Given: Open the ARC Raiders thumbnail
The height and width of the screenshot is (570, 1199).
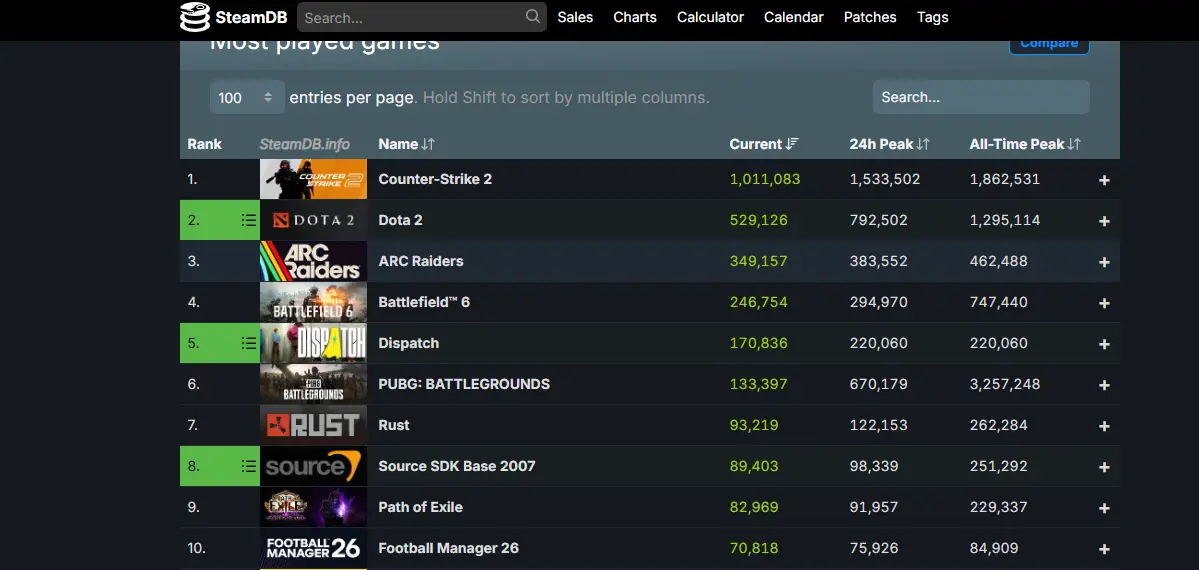Looking at the screenshot, I should coord(314,261).
